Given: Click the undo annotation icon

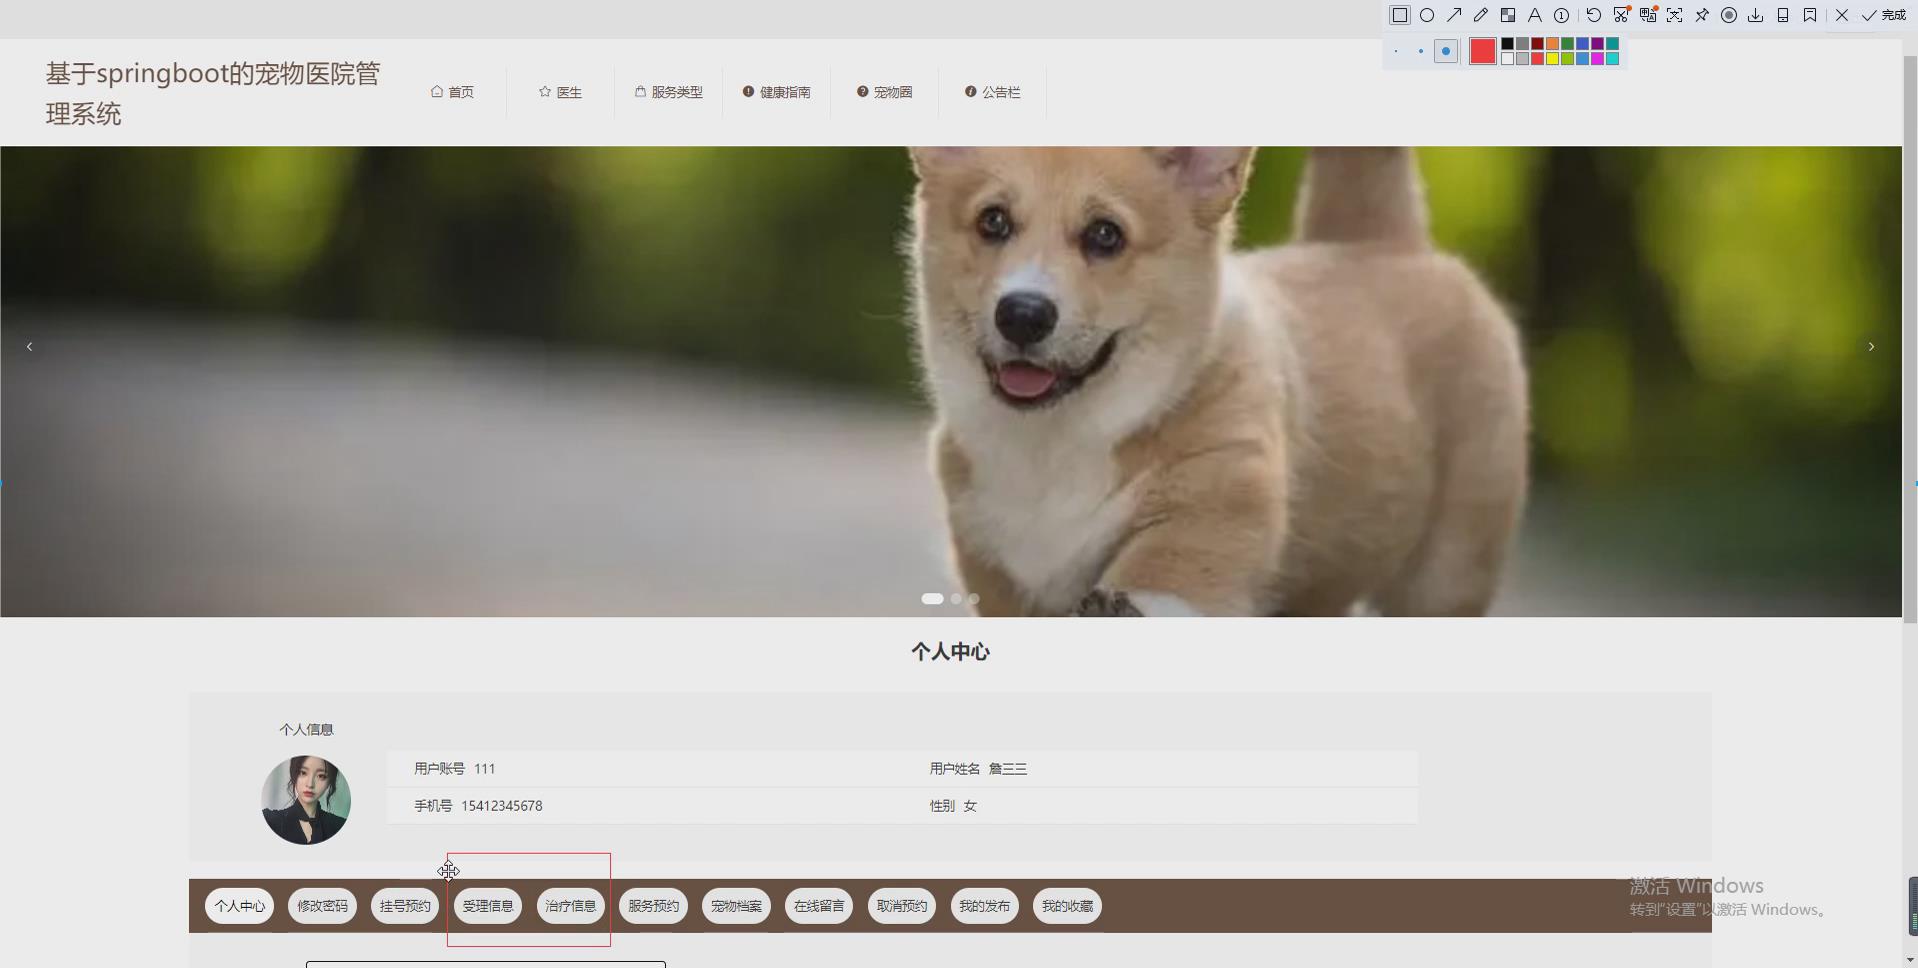Looking at the screenshot, I should click(1594, 15).
